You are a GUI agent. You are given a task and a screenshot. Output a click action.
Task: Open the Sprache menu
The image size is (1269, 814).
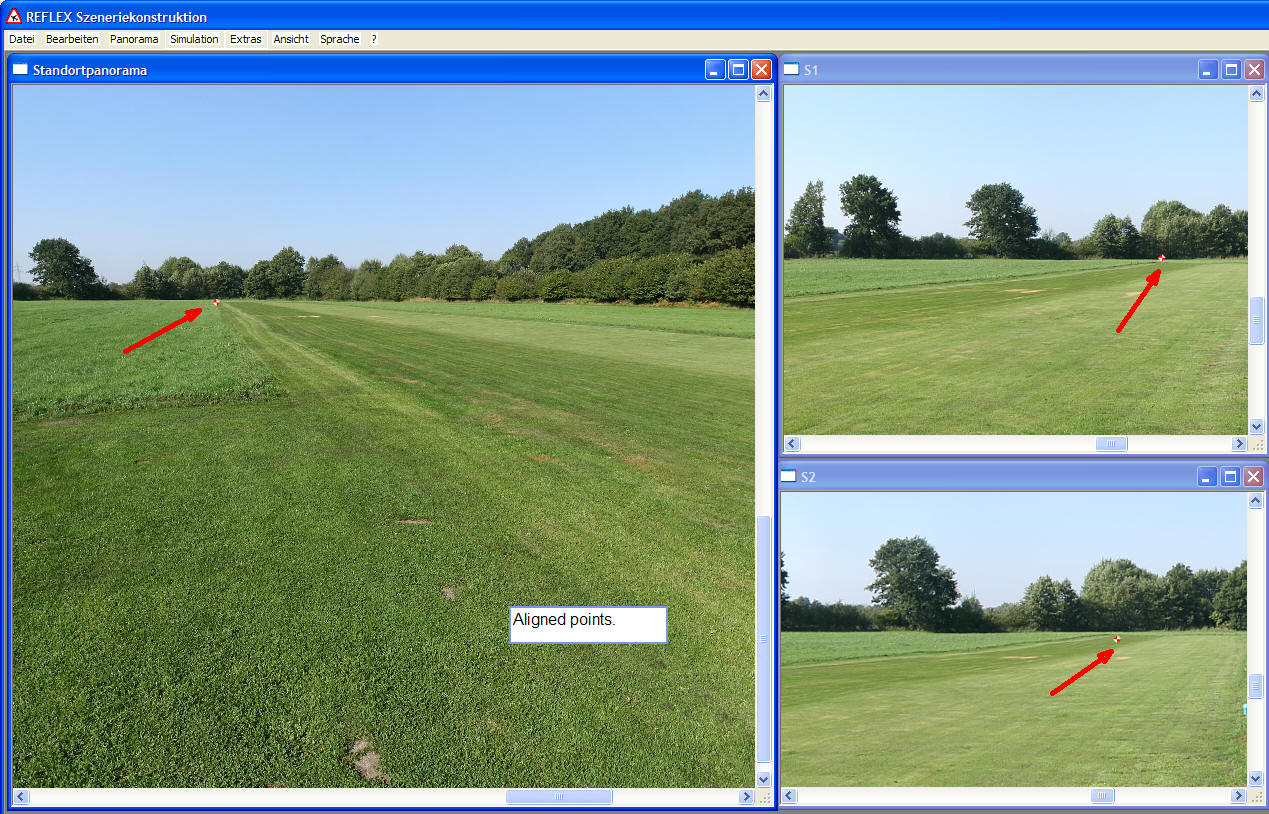tap(340, 39)
